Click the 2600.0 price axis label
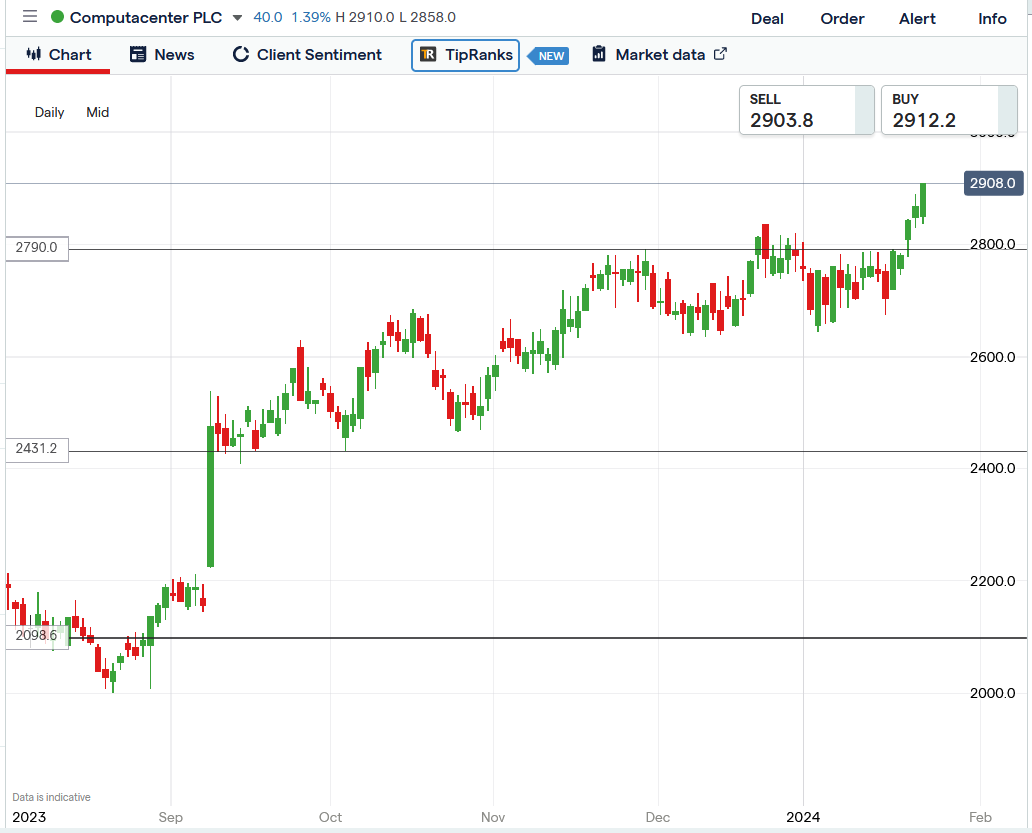Viewport: 1032px width, 833px height. [993, 357]
